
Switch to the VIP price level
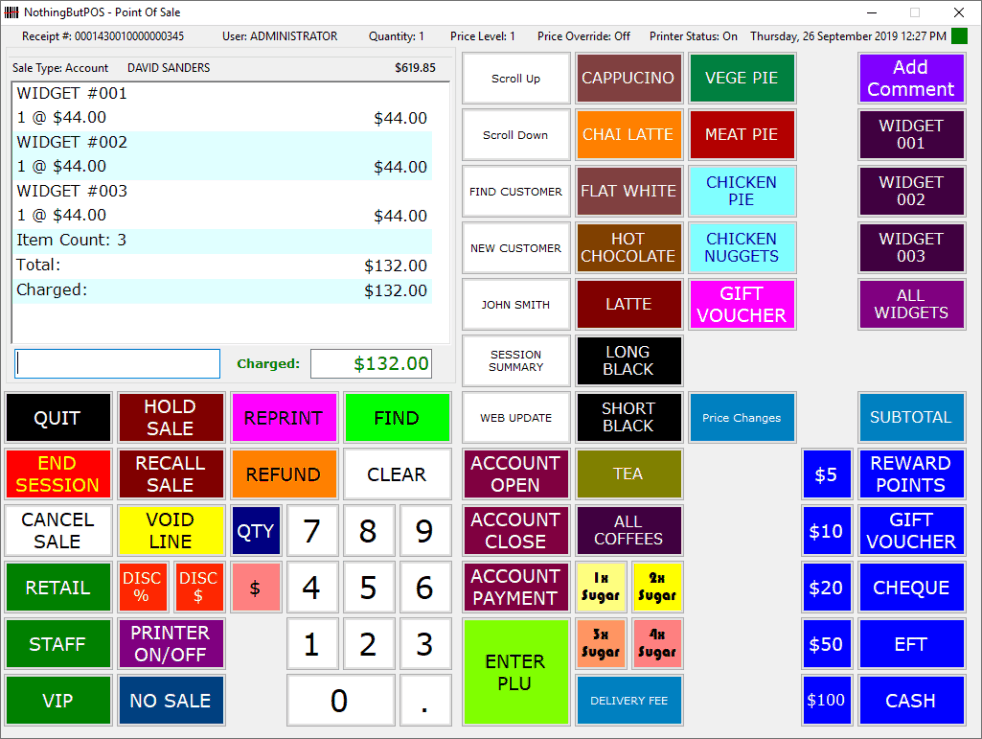57,701
